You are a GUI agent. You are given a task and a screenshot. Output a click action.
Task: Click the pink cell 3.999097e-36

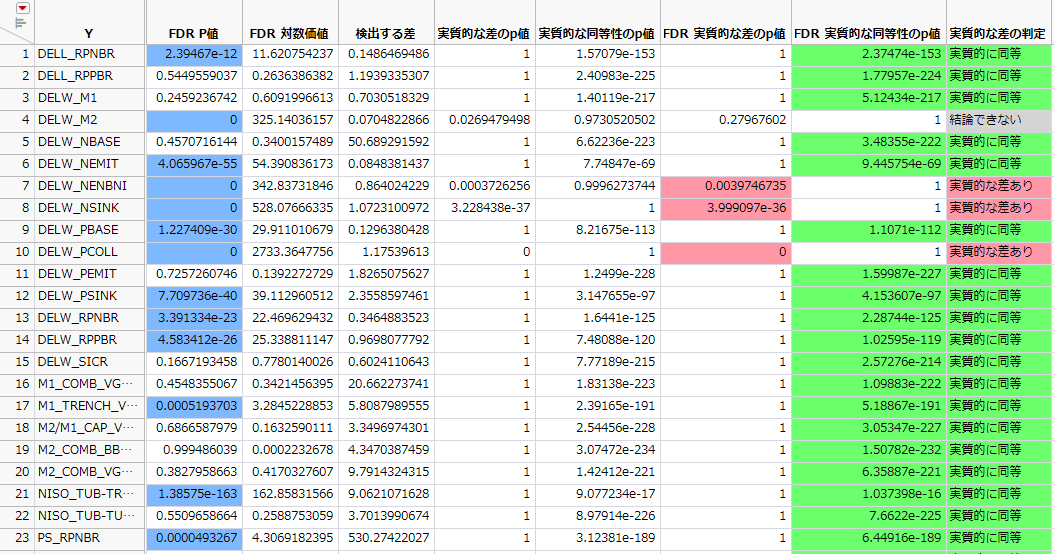pyautogui.click(x=725, y=208)
